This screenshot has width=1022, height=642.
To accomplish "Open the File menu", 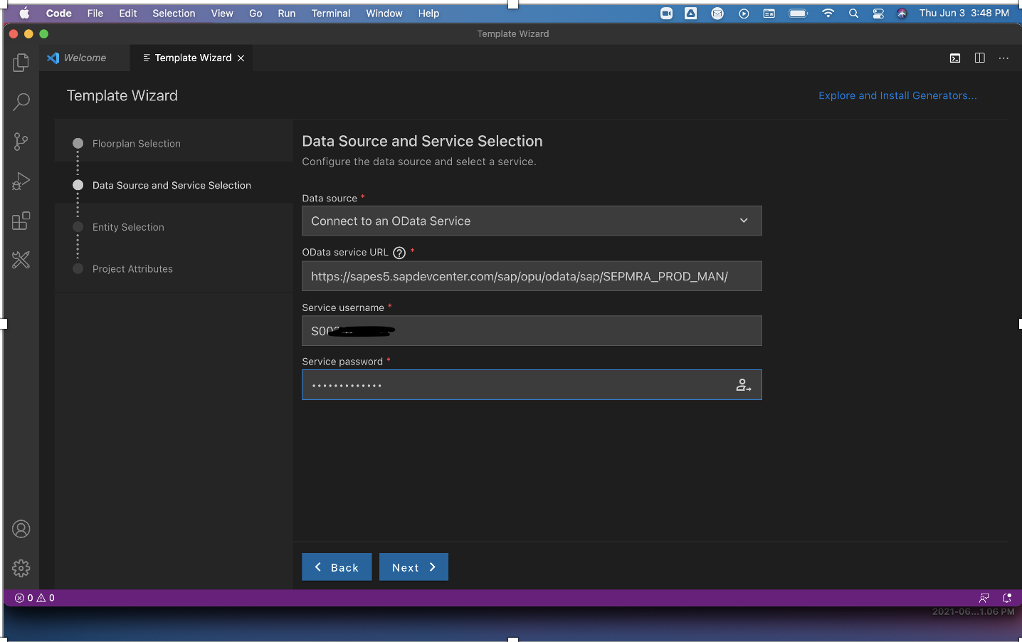I will point(95,13).
